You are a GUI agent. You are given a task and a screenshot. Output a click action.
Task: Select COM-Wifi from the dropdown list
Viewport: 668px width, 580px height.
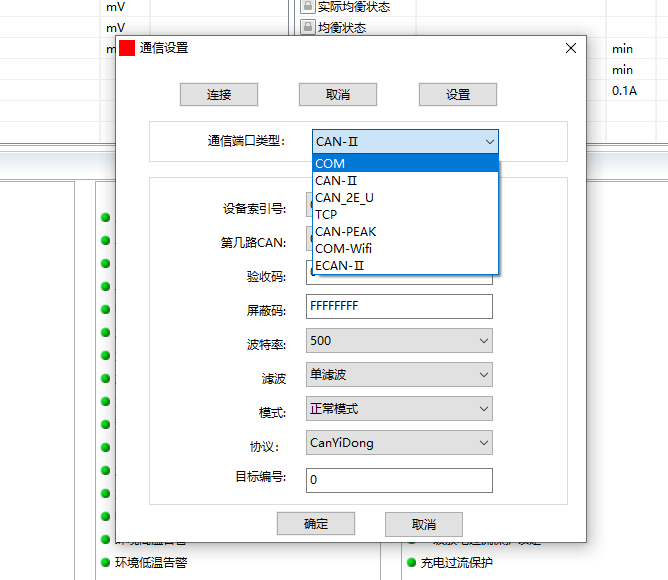click(404, 249)
